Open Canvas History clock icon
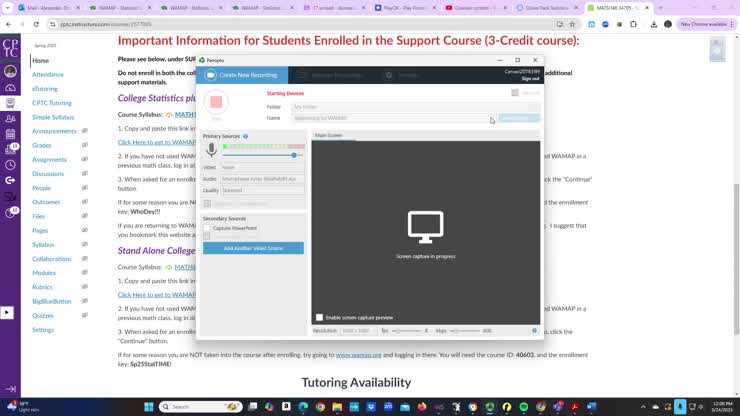The width and height of the screenshot is (740, 416). [x=10, y=165]
